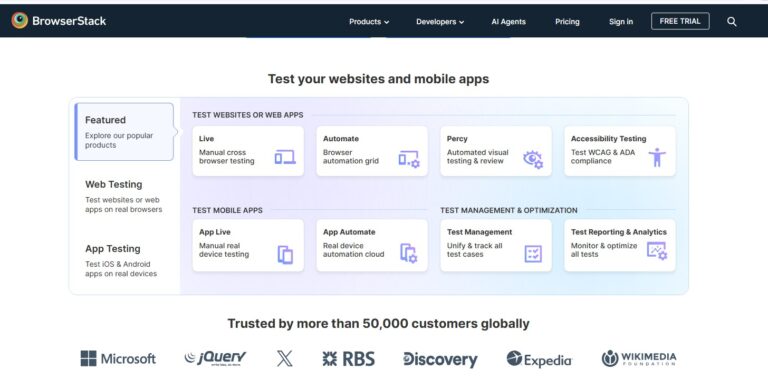
Task: Click the Microsoft customer logo
Action: click(x=118, y=359)
